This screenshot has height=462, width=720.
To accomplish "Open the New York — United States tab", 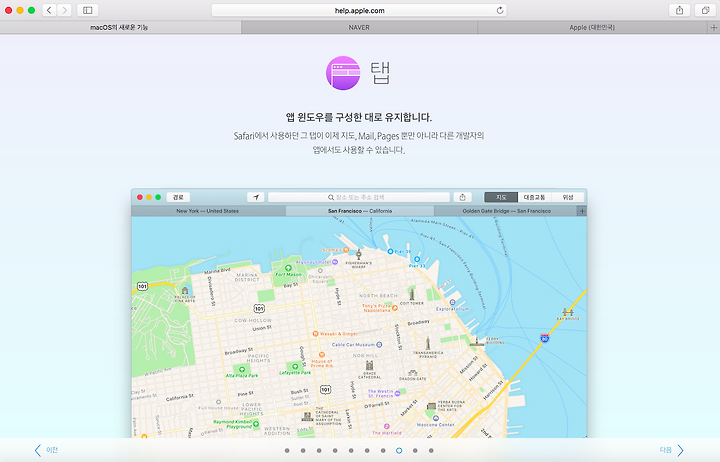I will [208, 211].
